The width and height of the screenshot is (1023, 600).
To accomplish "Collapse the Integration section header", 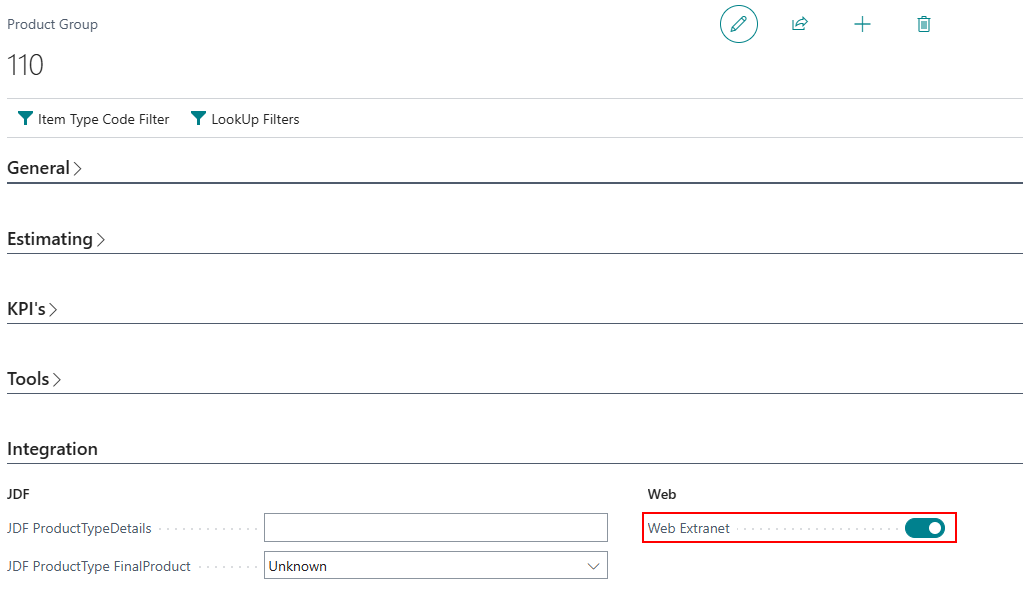I will pos(52,449).
